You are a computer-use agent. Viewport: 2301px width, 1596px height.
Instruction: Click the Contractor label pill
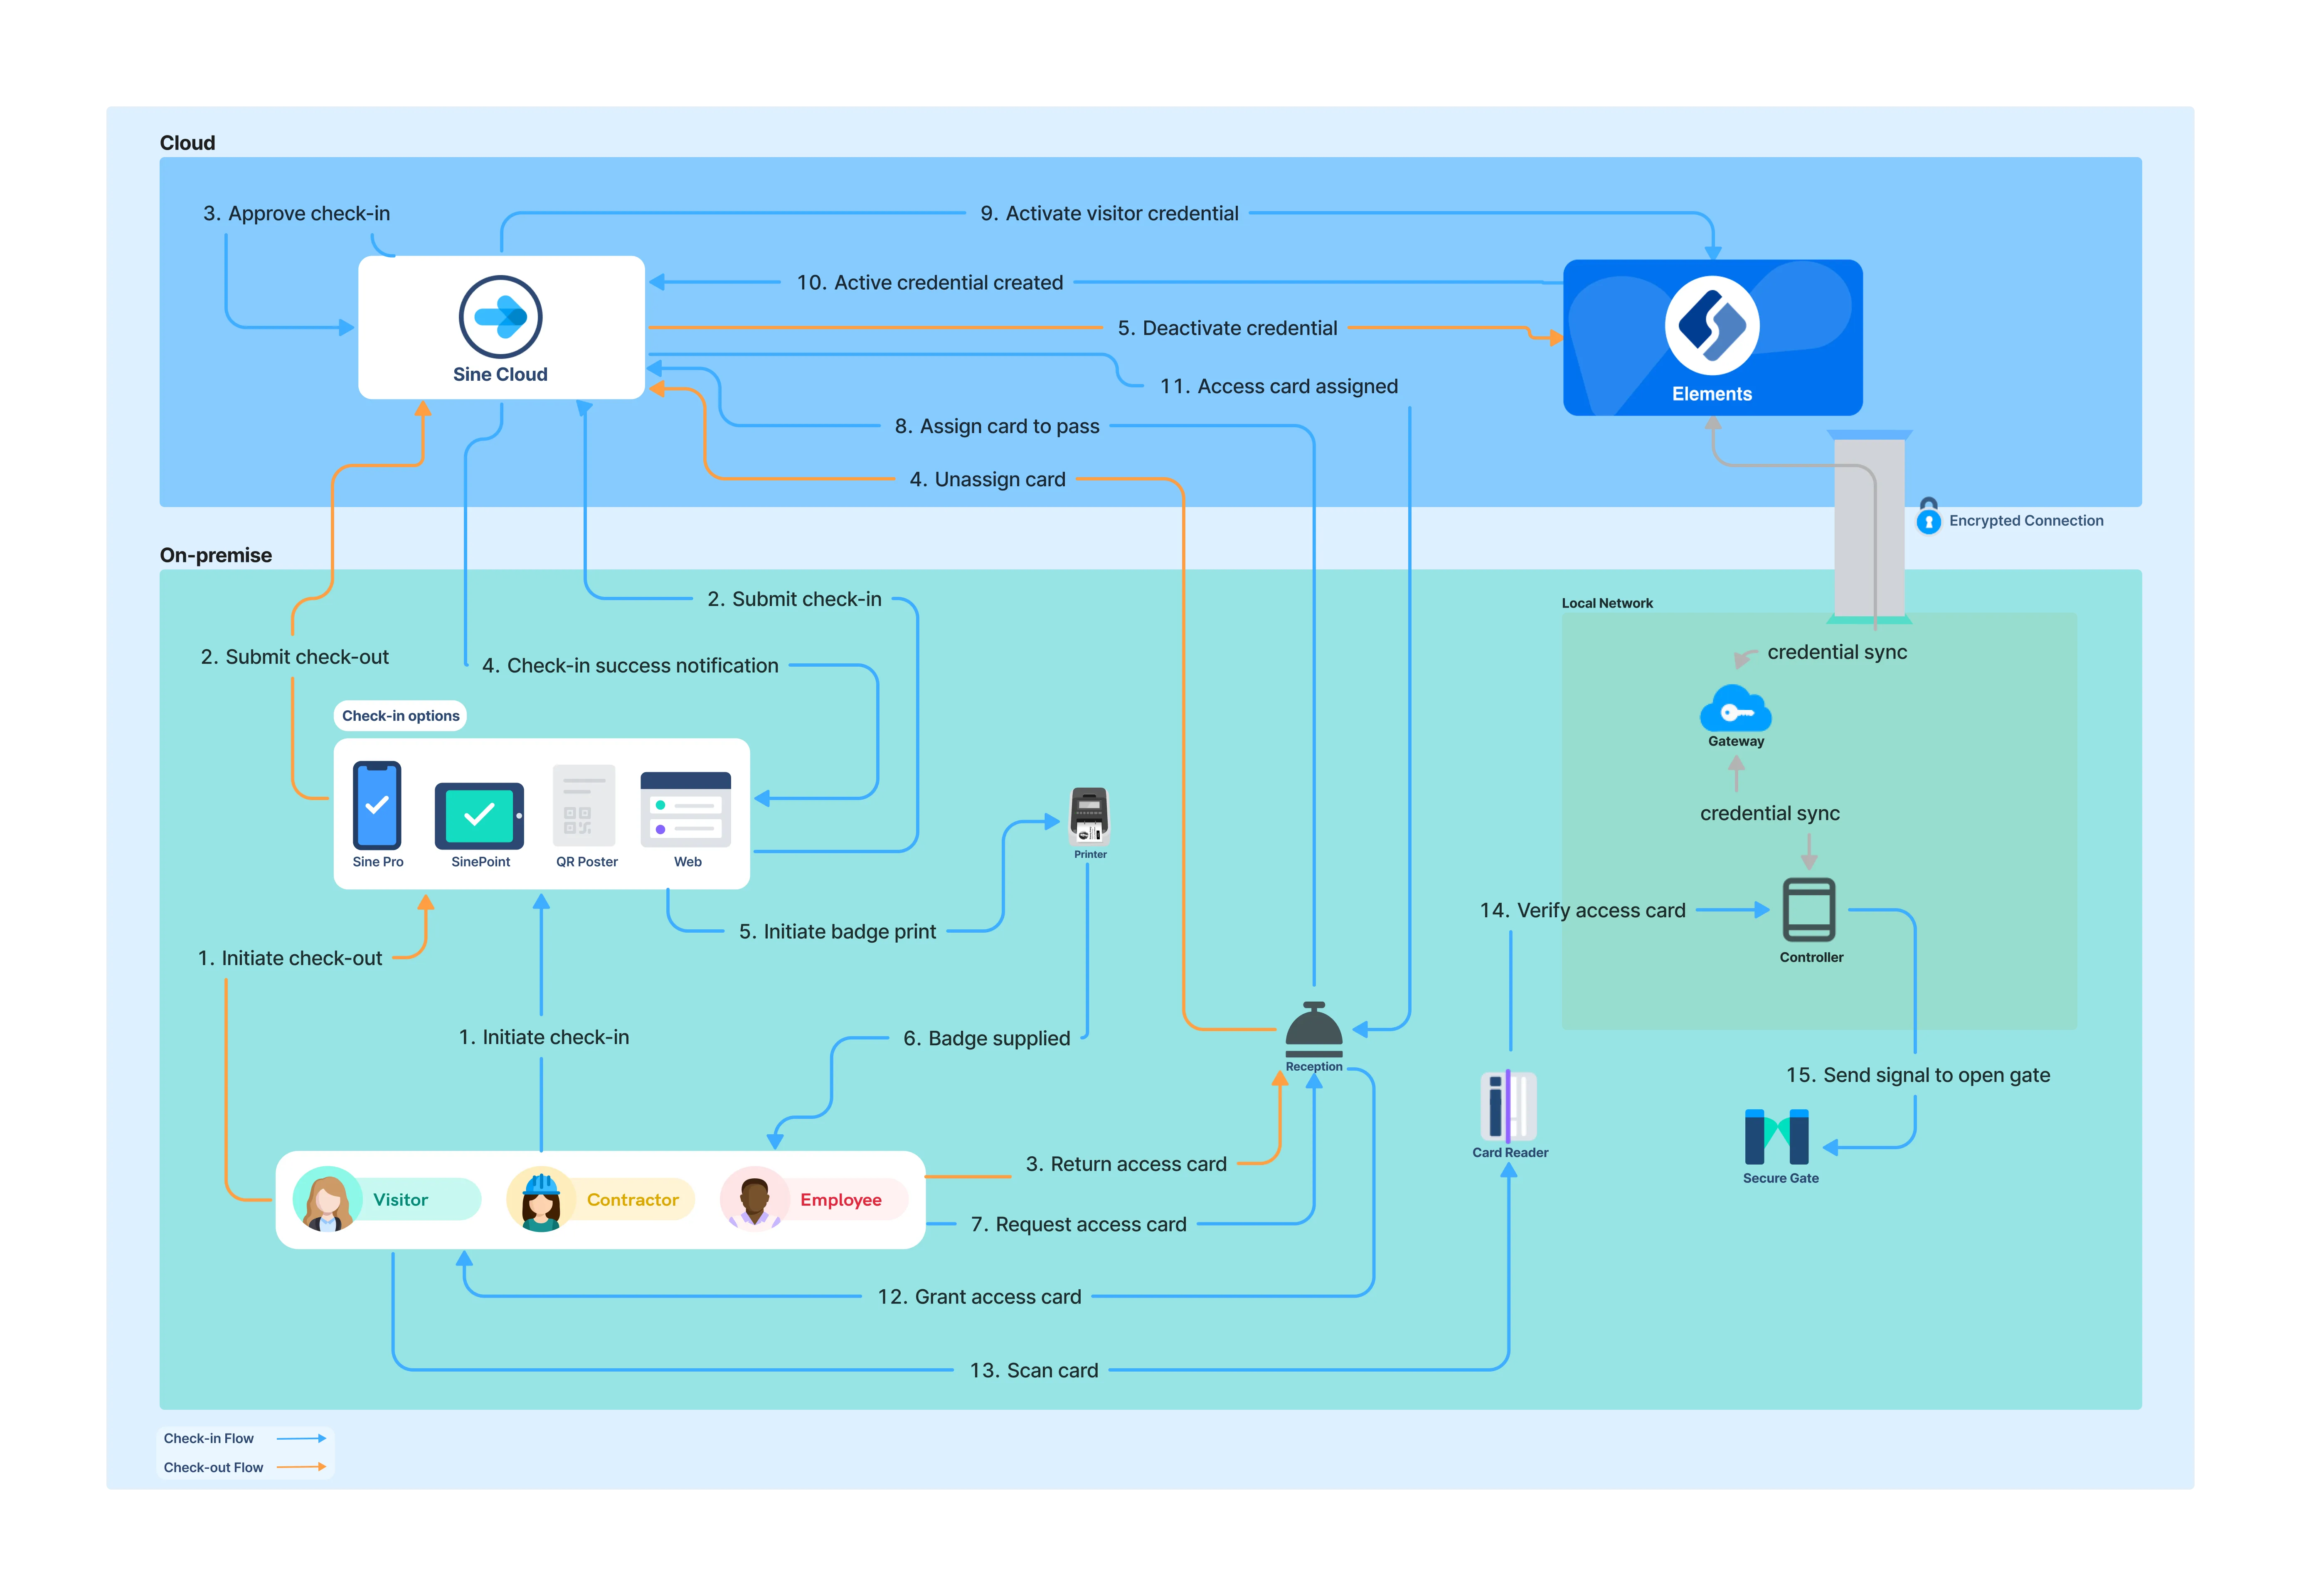(630, 1199)
